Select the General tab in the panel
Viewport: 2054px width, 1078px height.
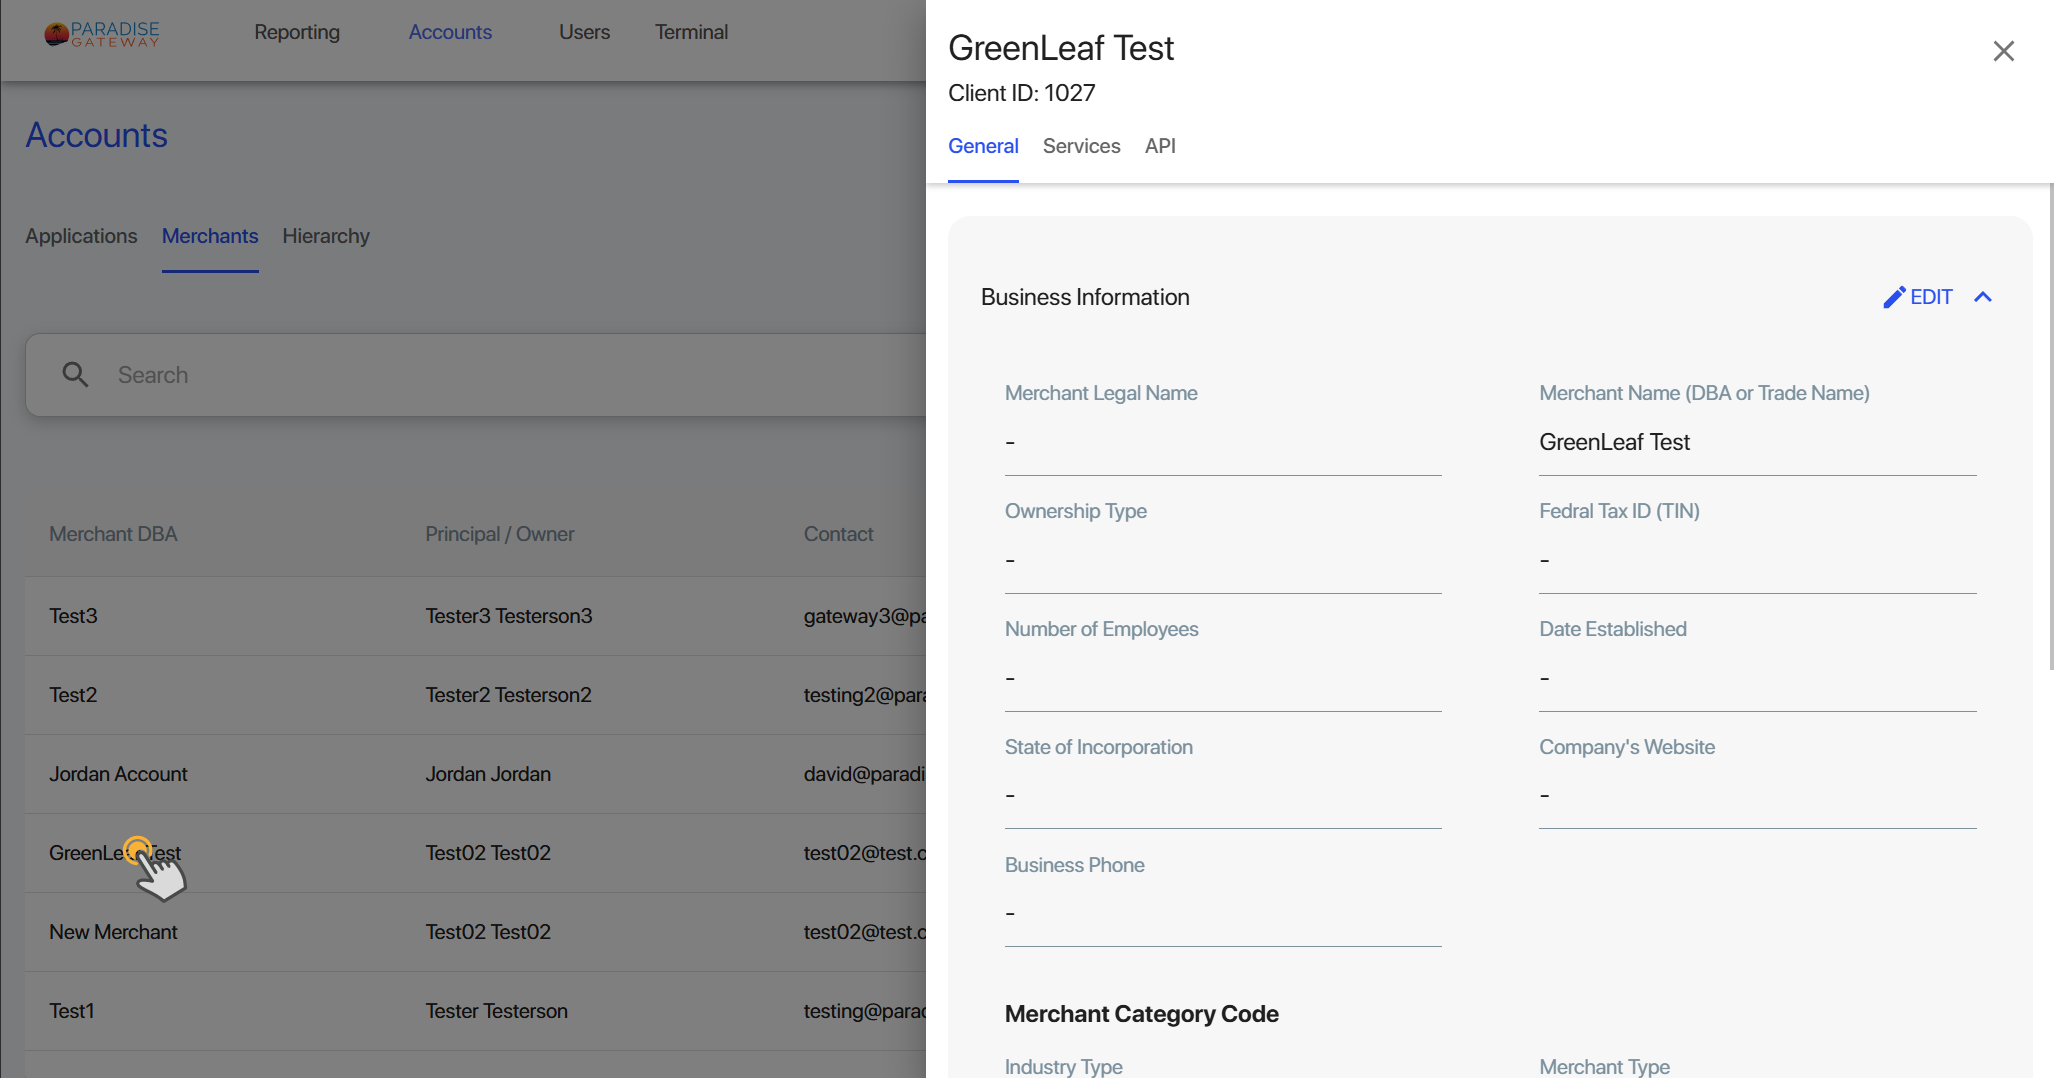983,146
